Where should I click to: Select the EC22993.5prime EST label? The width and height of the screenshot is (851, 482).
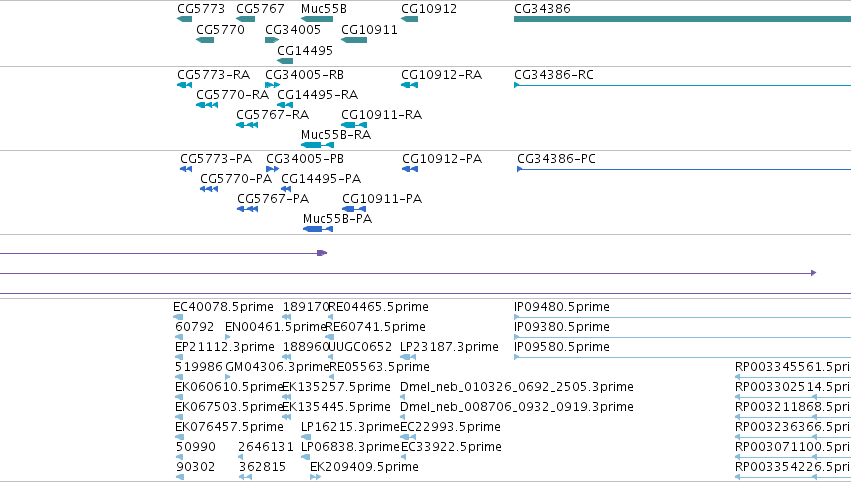[x=450, y=427]
